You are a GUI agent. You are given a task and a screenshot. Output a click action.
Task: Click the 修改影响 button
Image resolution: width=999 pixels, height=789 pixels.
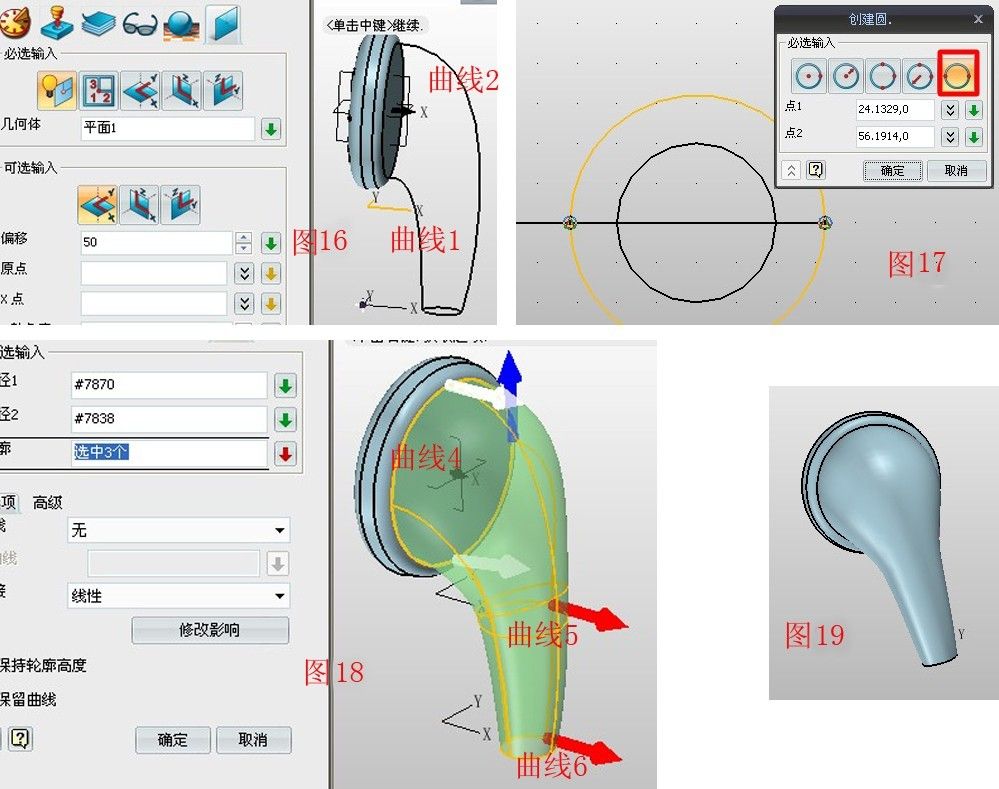click(x=210, y=631)
